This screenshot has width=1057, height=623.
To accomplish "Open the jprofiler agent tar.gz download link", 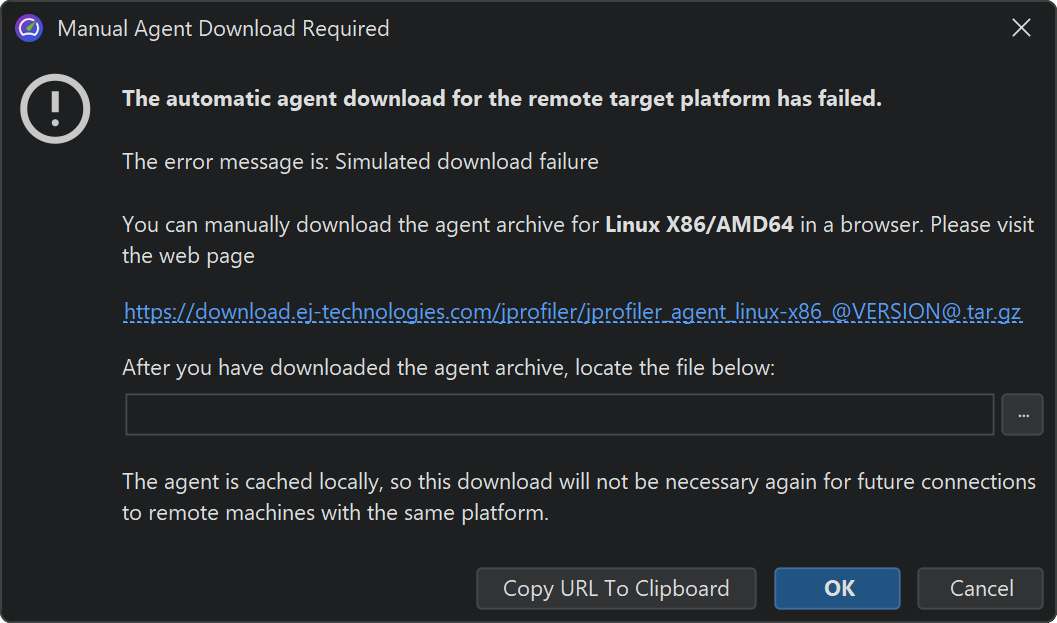I will (572, 312).
